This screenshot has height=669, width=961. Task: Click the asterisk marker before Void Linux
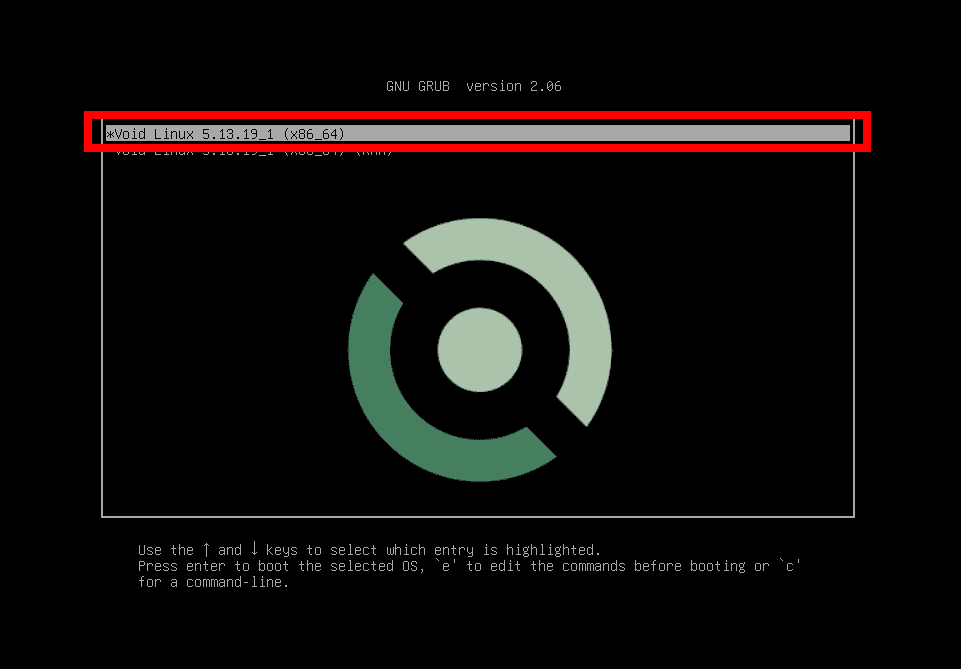click(110, 134)
